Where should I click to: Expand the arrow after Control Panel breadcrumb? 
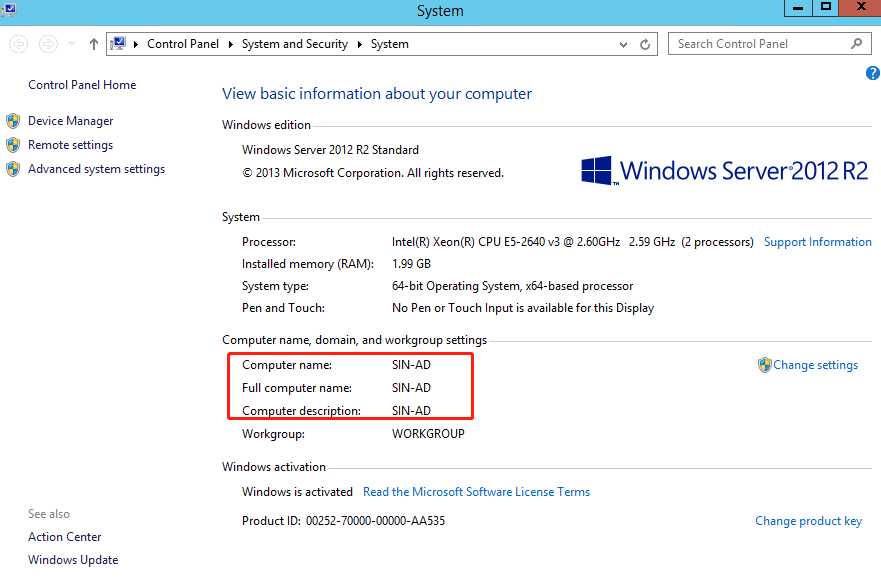point(230,44)
